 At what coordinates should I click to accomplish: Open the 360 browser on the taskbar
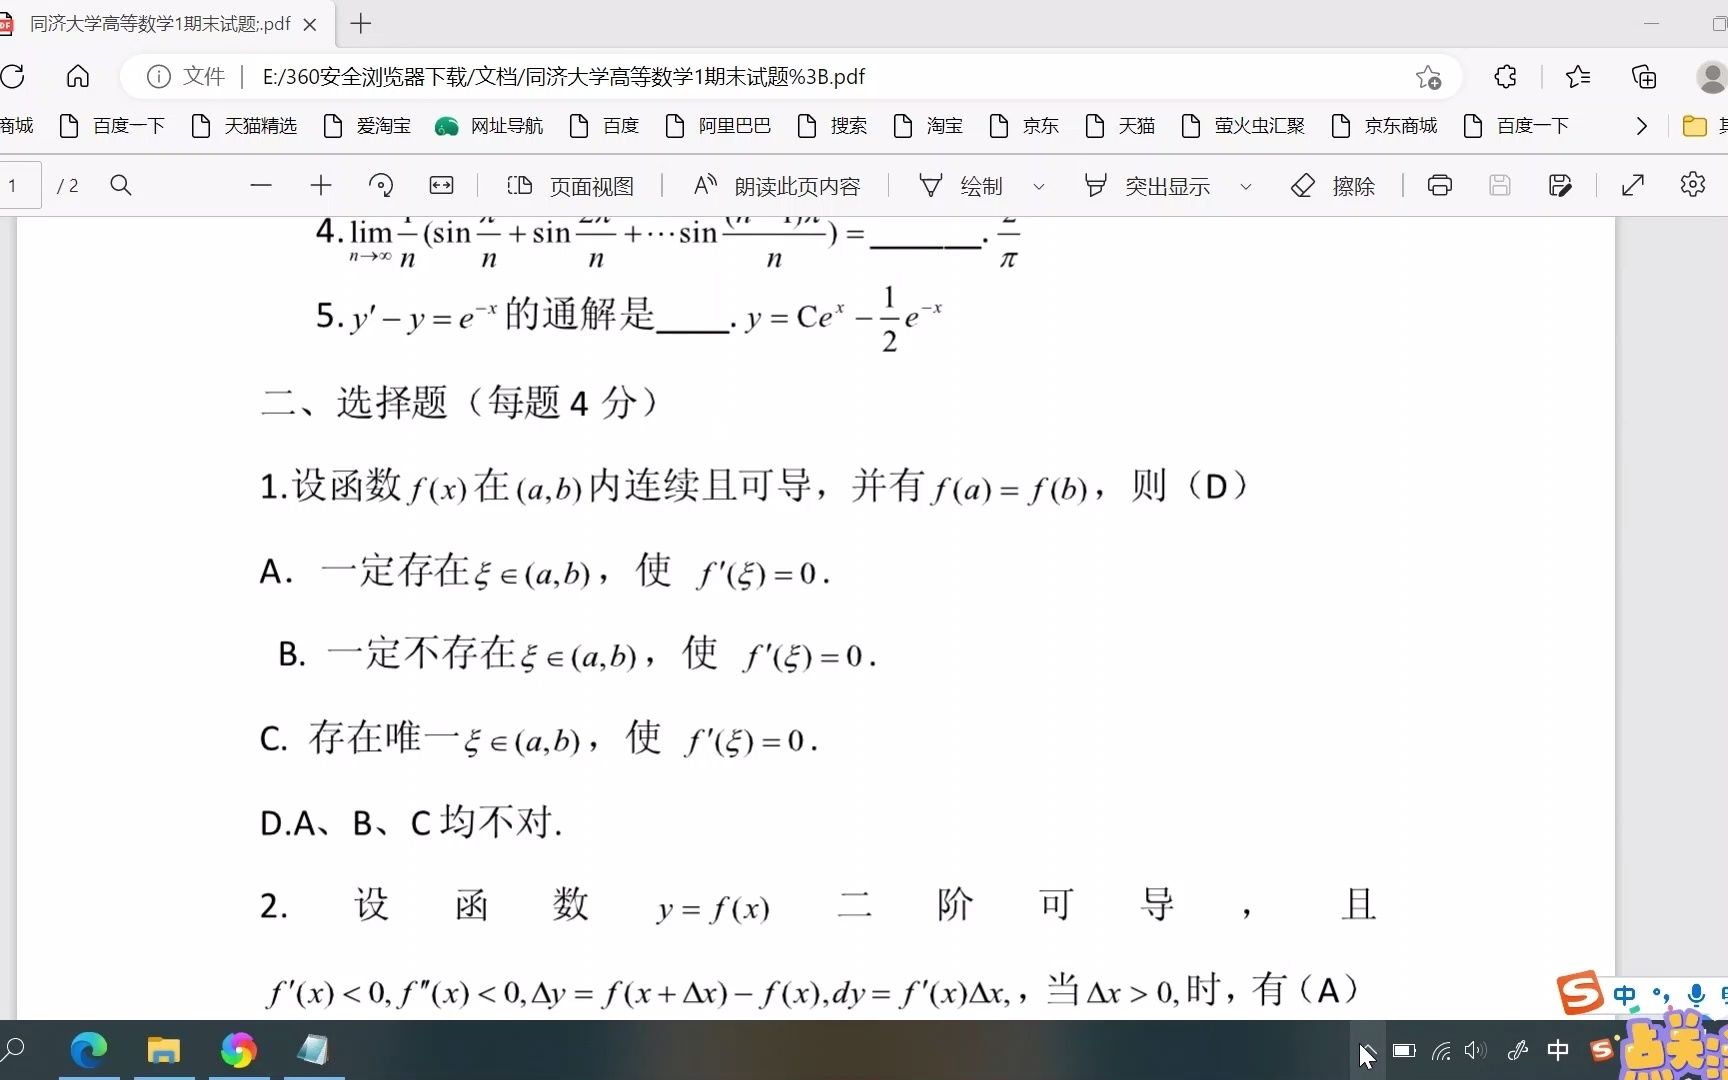pyautogui.click(x=238, y=1050)
